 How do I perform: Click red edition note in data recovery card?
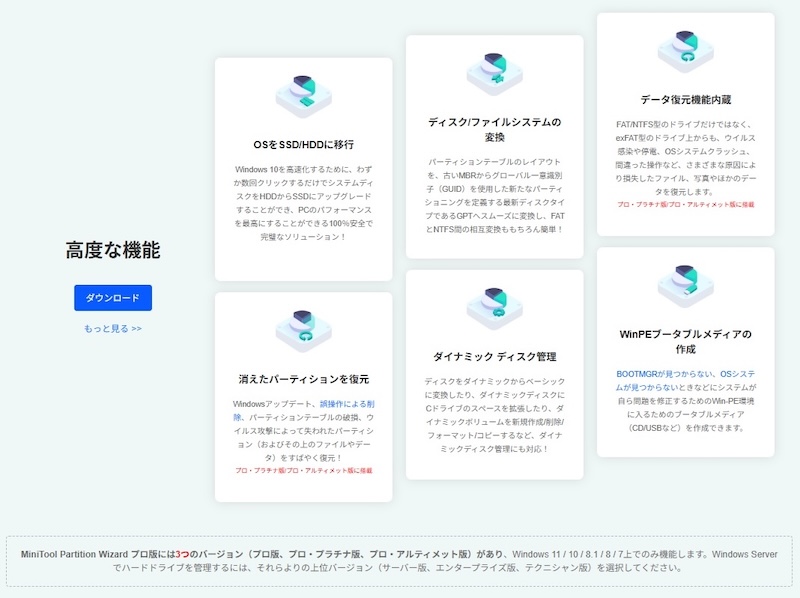tap(685, 204)
